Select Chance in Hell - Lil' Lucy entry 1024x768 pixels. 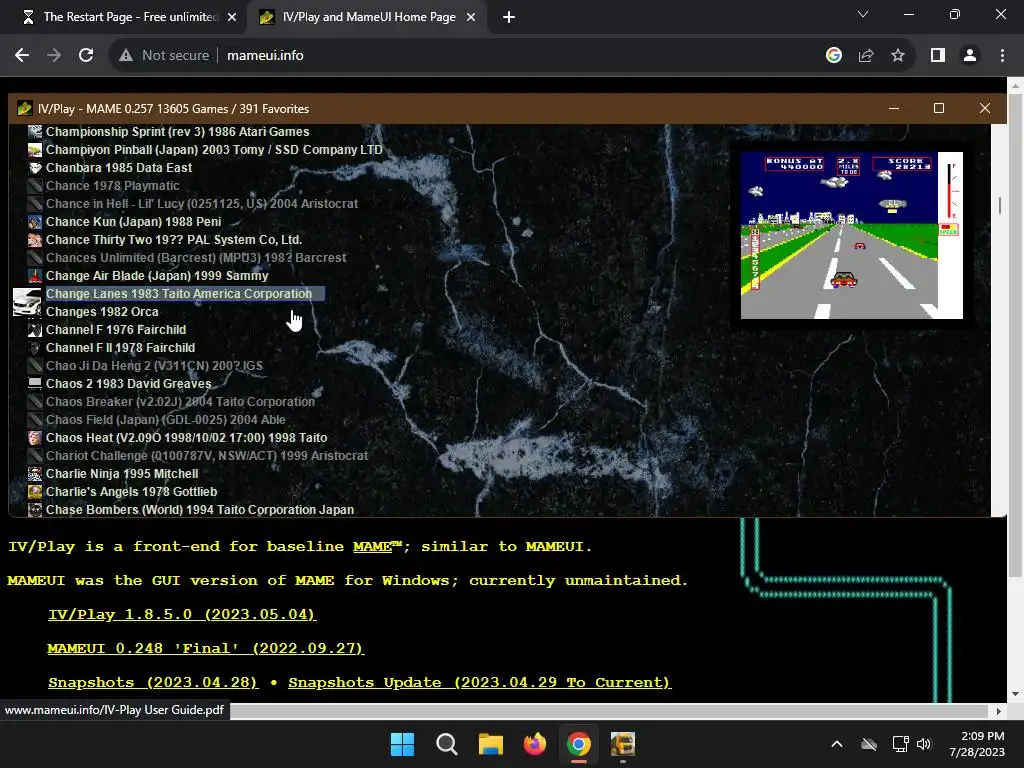click(202, 204)
